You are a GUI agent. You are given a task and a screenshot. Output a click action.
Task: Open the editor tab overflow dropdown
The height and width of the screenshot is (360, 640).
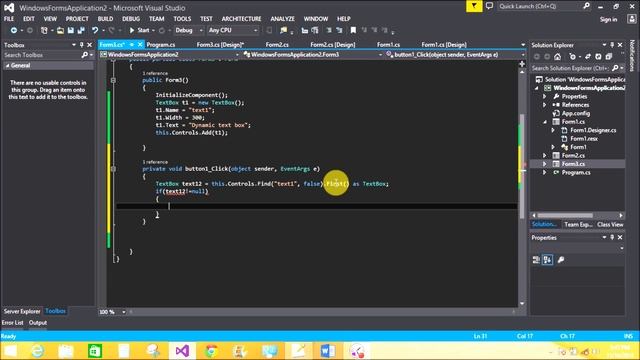click(x=523, y=44)
